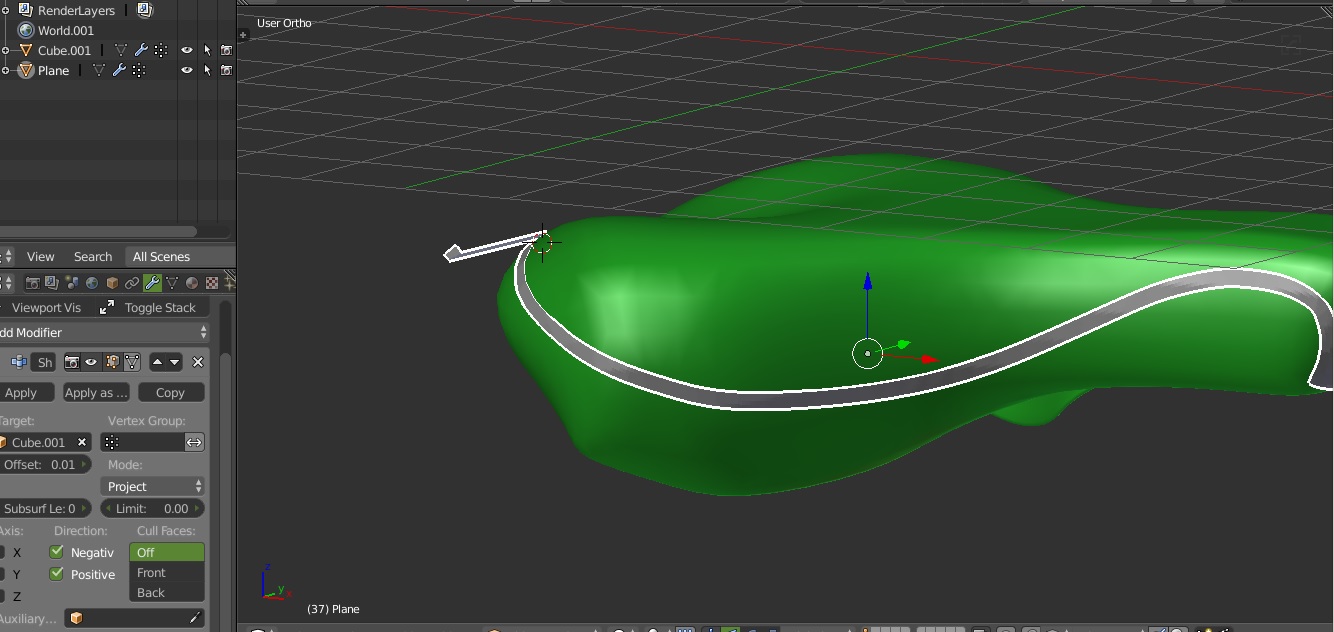
Task: Click the mesh data icon on Plane row
Action: (99, 70)
